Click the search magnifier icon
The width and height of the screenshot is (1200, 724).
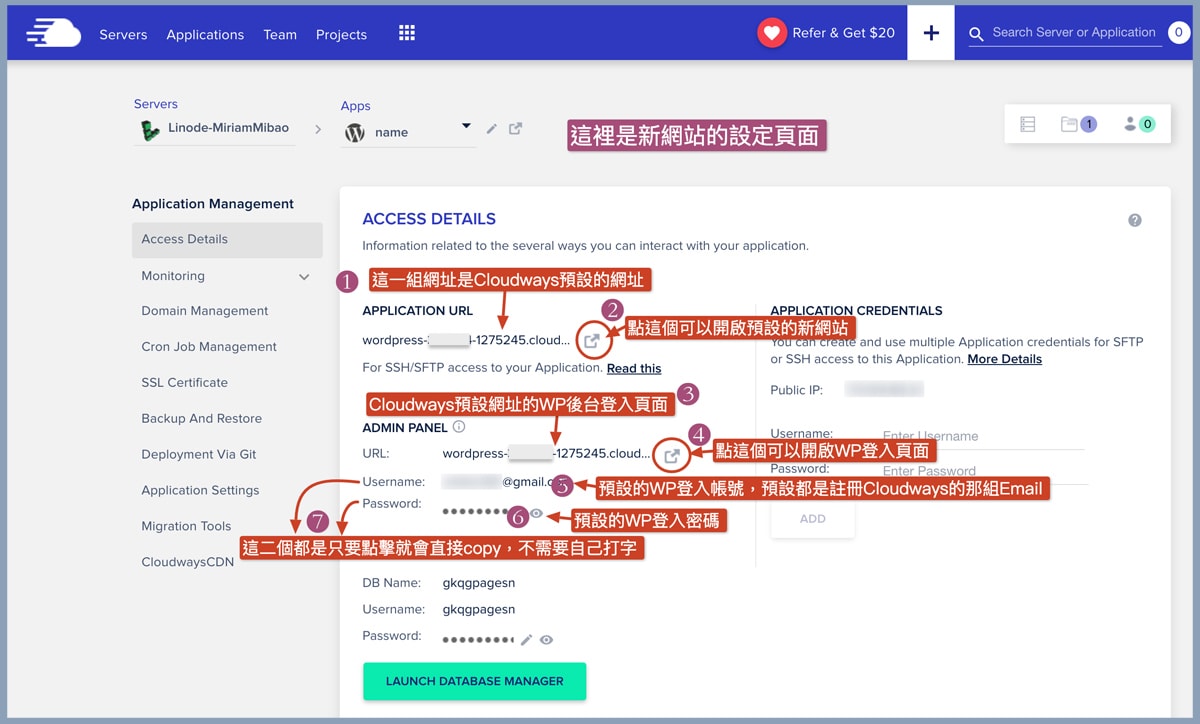(976, 34)
